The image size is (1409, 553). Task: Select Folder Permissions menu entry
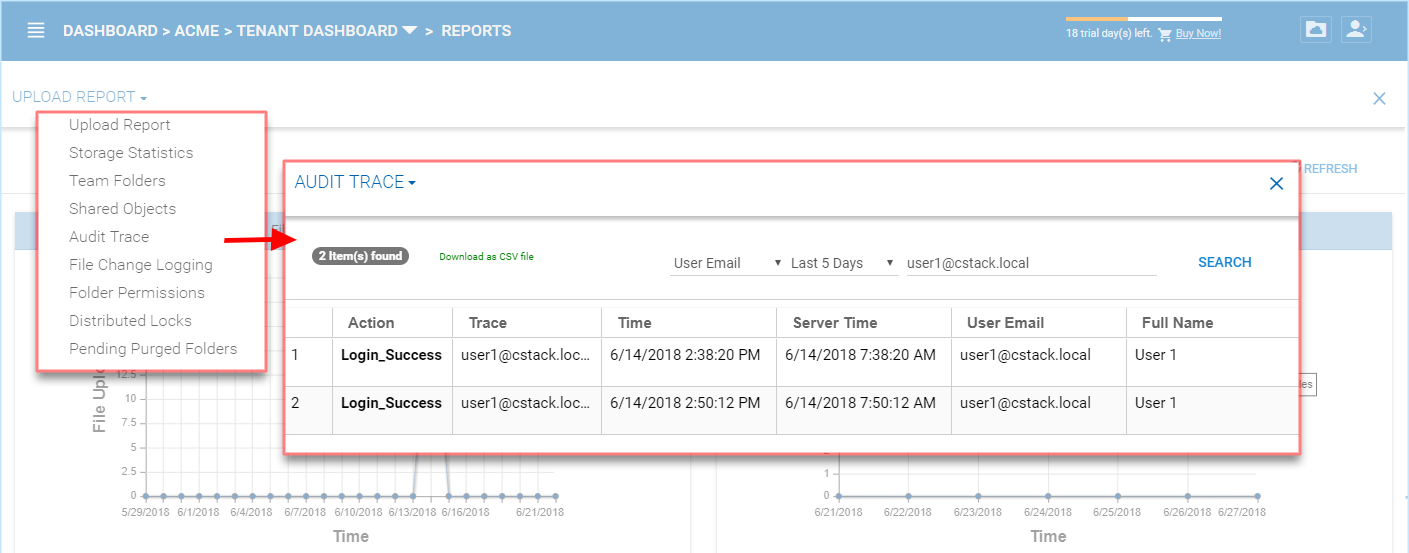[x=137, y=293]
